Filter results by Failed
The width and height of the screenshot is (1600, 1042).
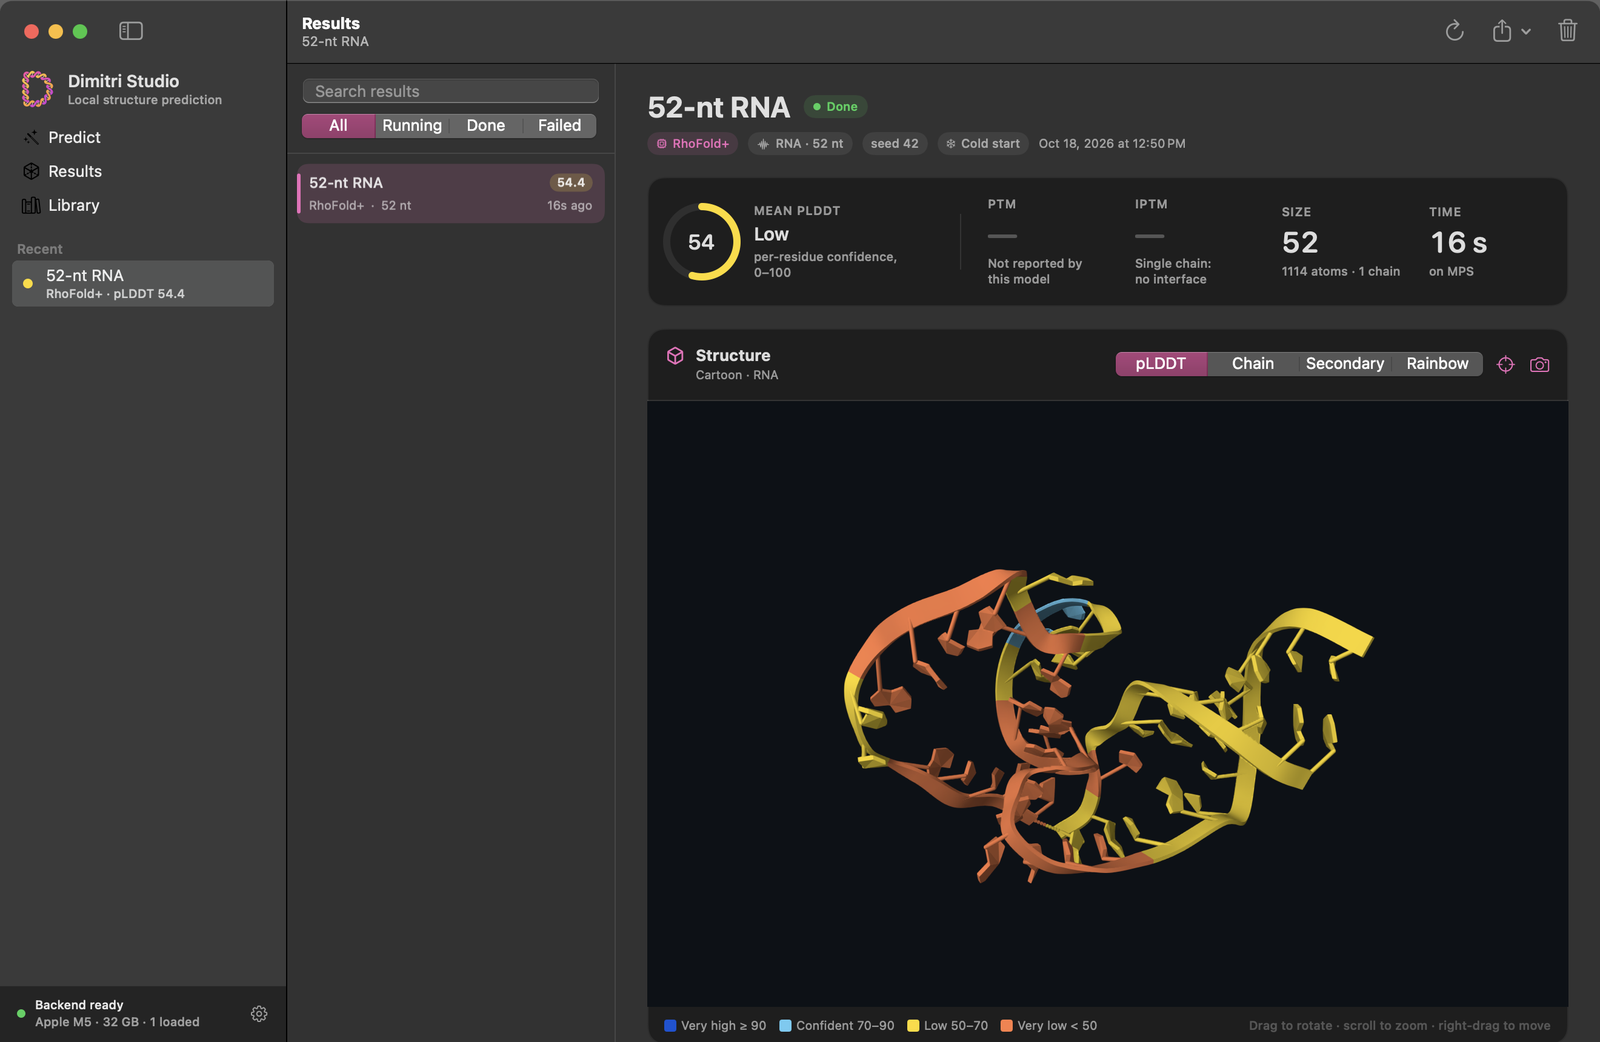559,125
